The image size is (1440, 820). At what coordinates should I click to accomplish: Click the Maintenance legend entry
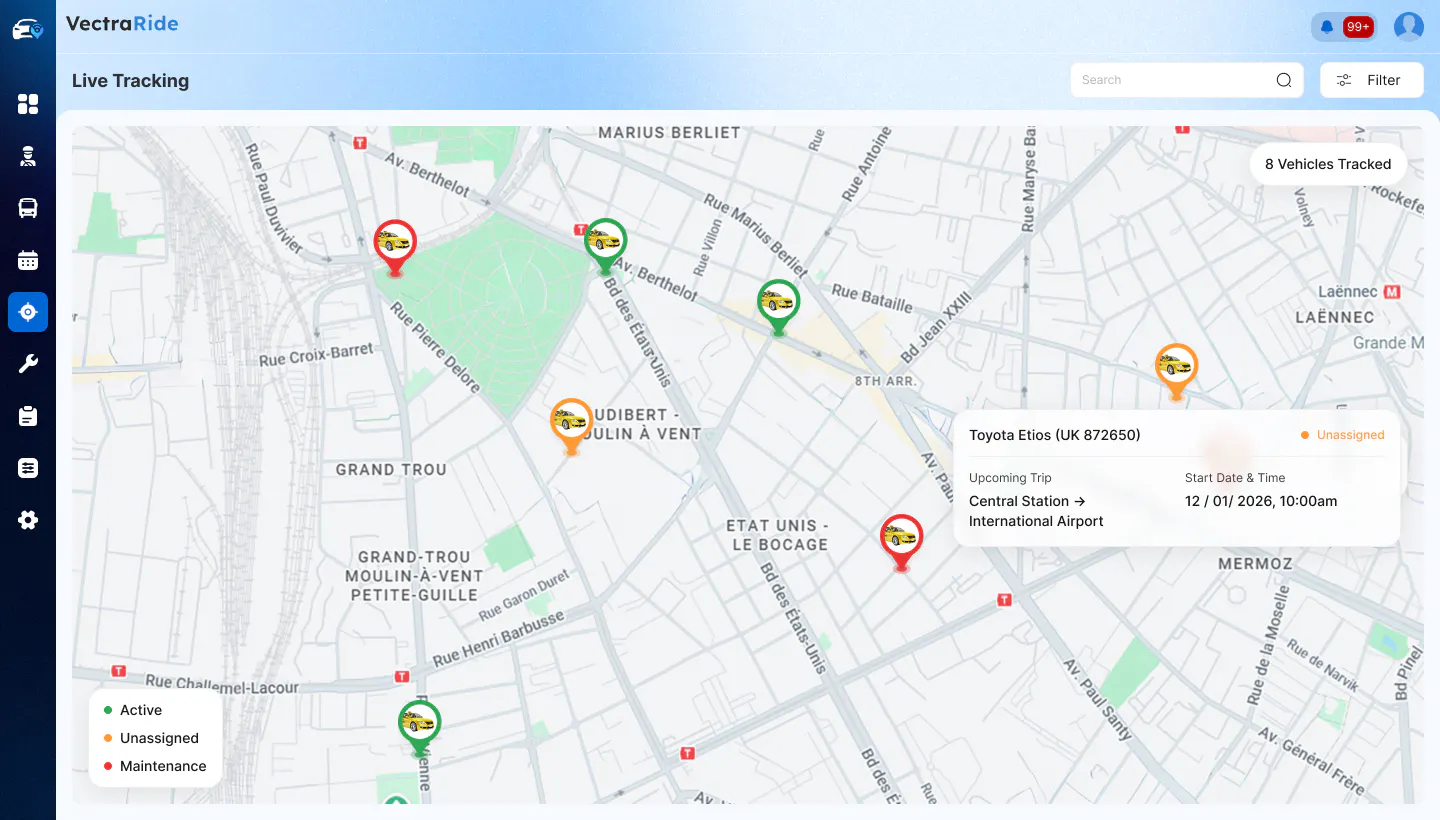[155, 766]
